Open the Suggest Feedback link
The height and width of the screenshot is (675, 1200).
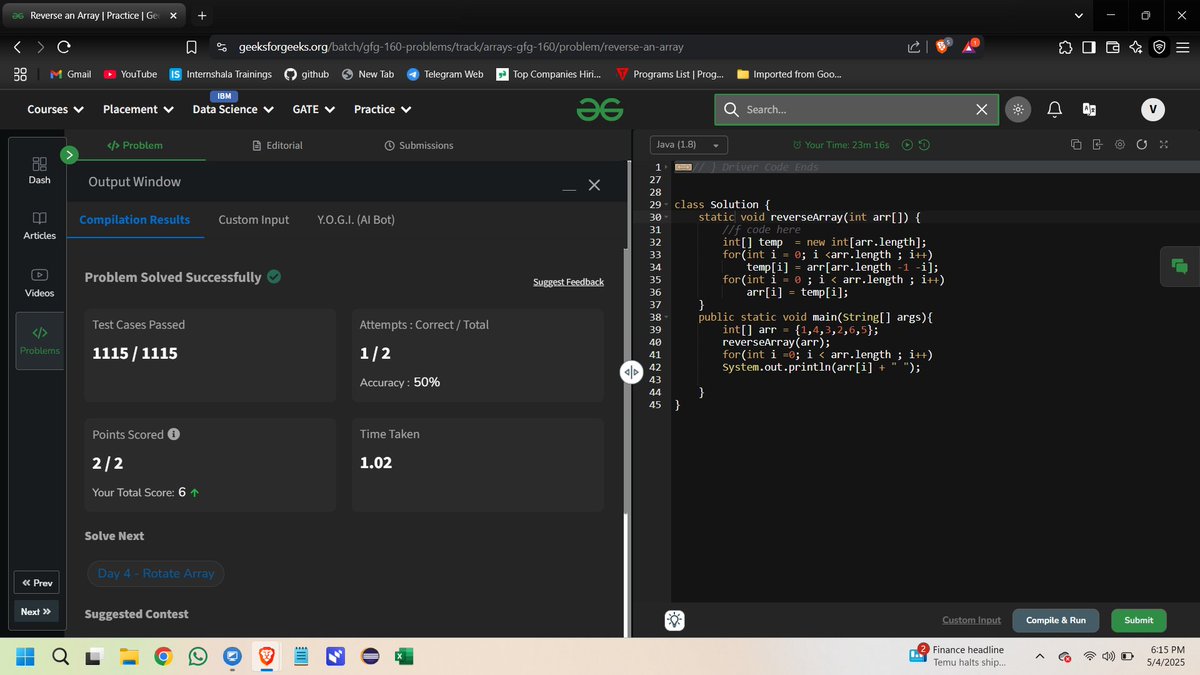coord(568,281)
